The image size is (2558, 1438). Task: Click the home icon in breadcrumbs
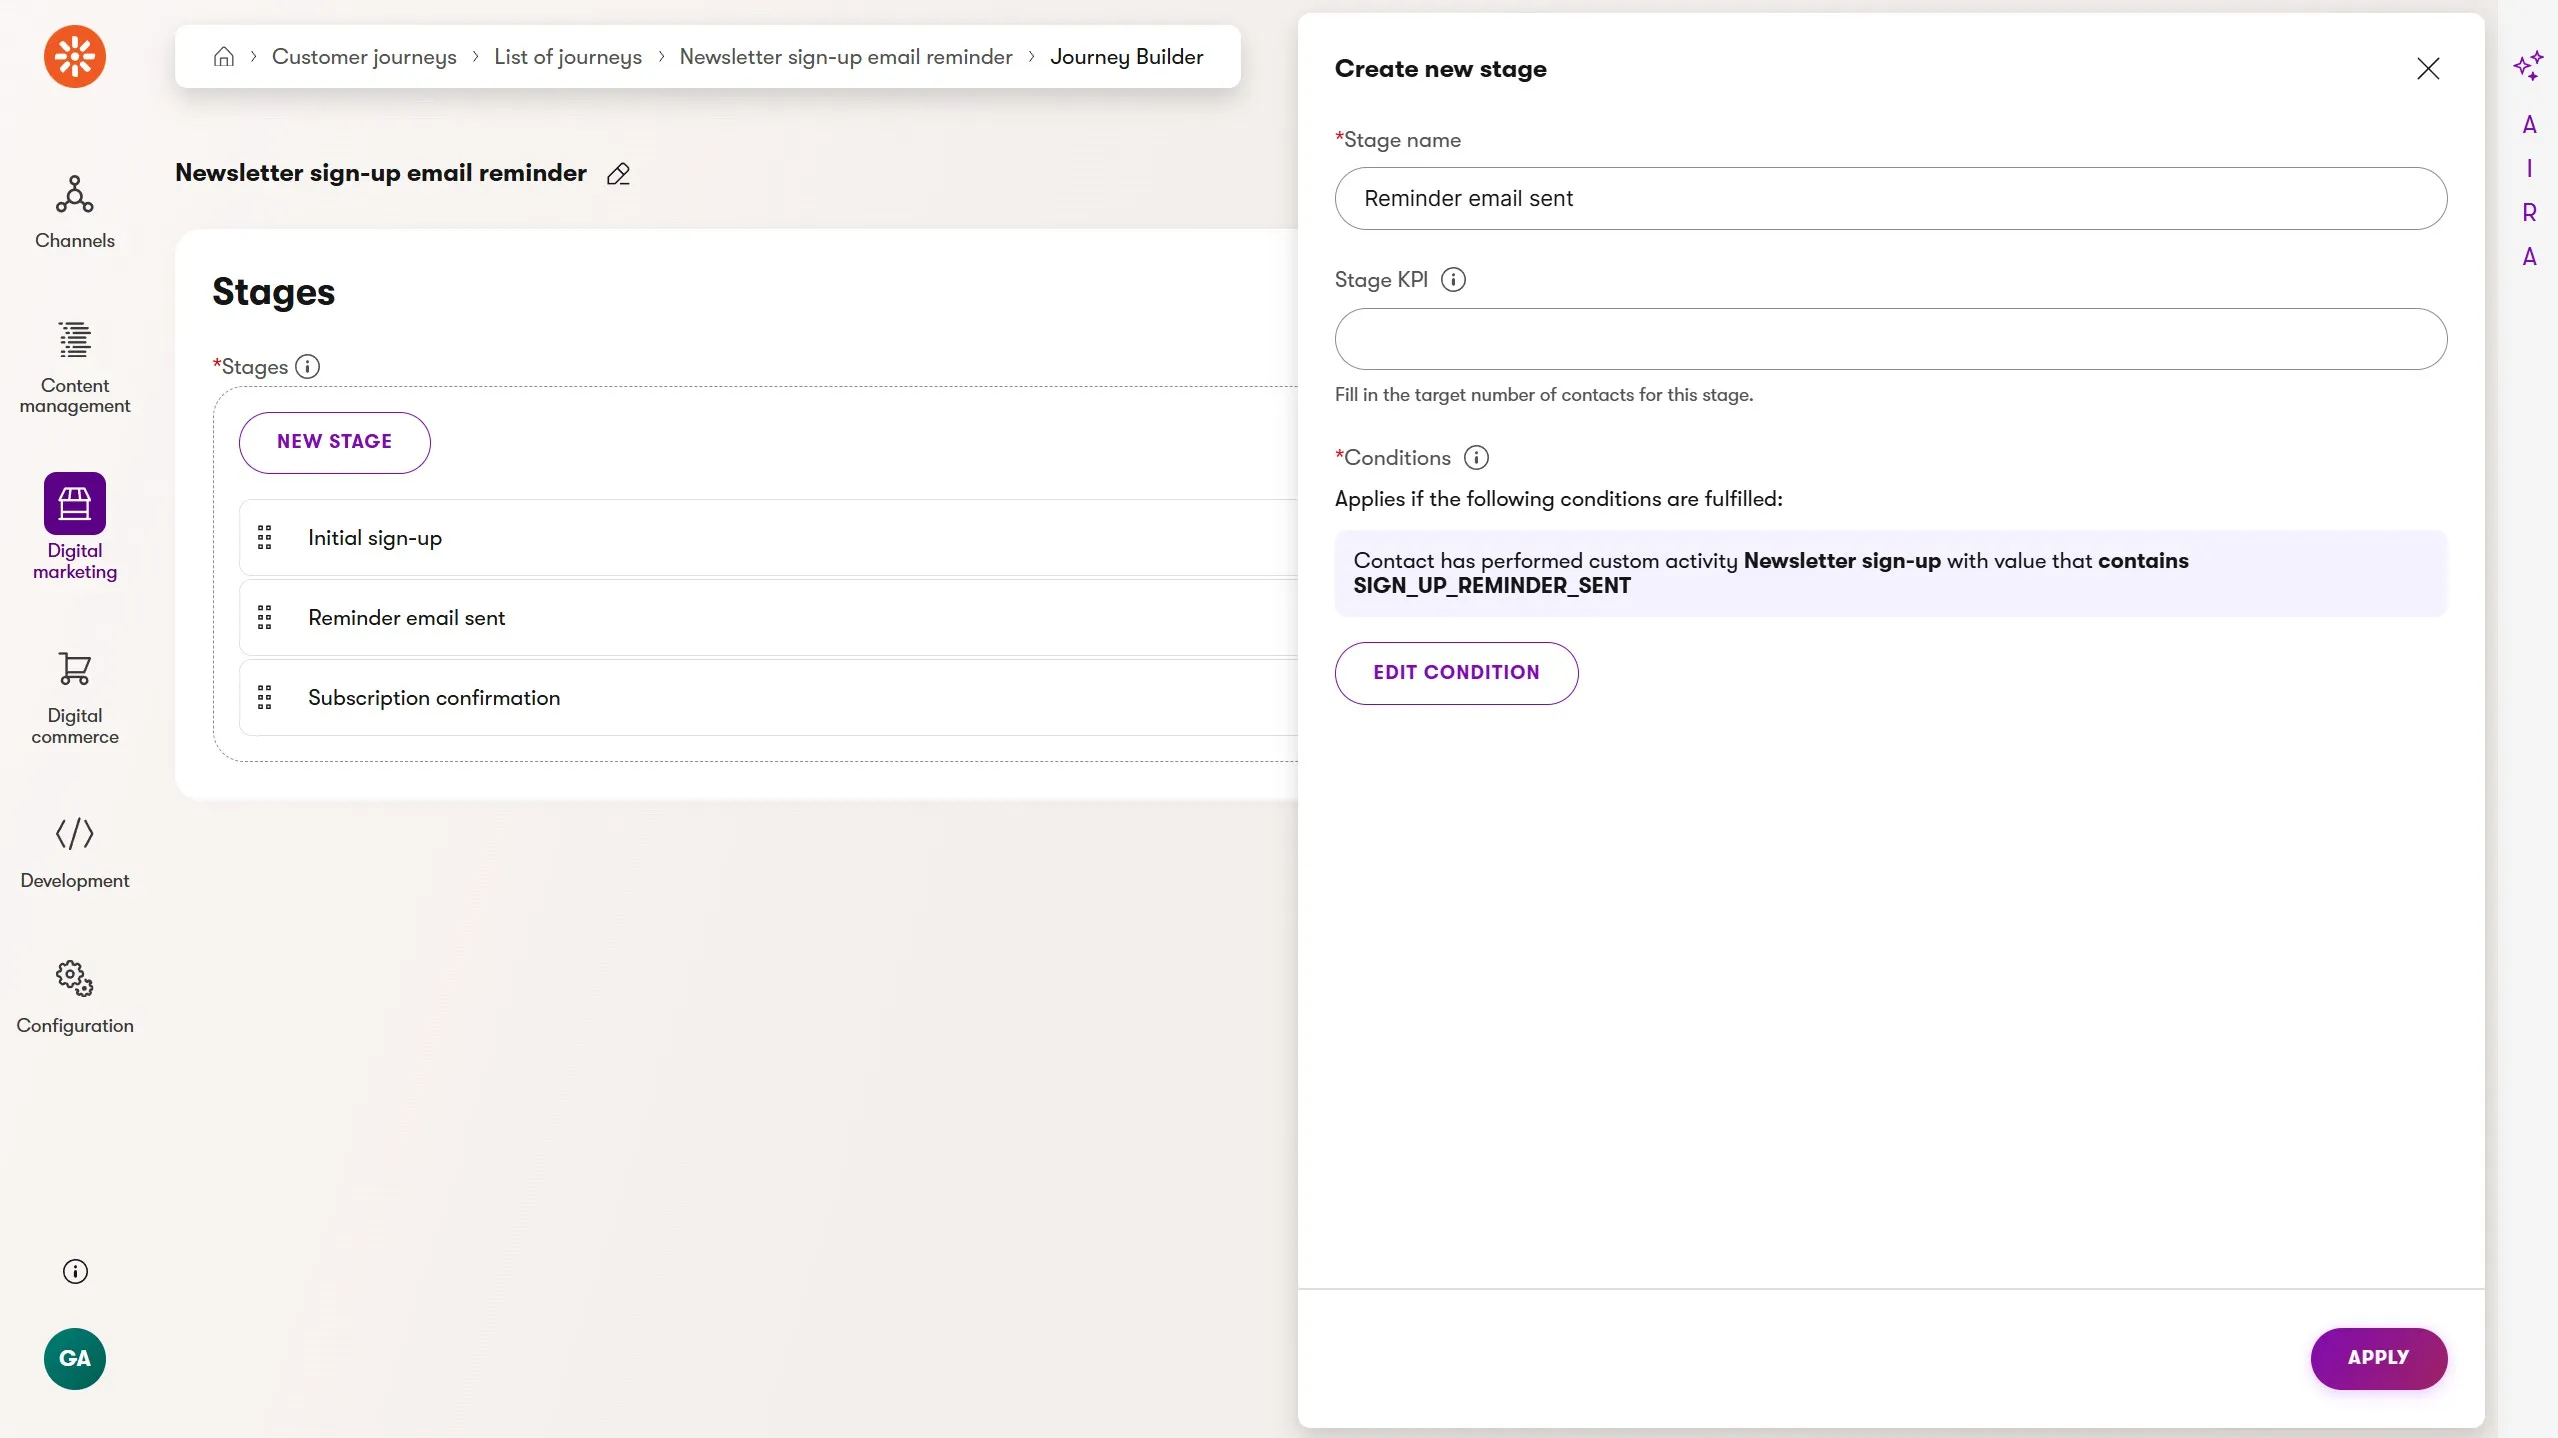224,57
